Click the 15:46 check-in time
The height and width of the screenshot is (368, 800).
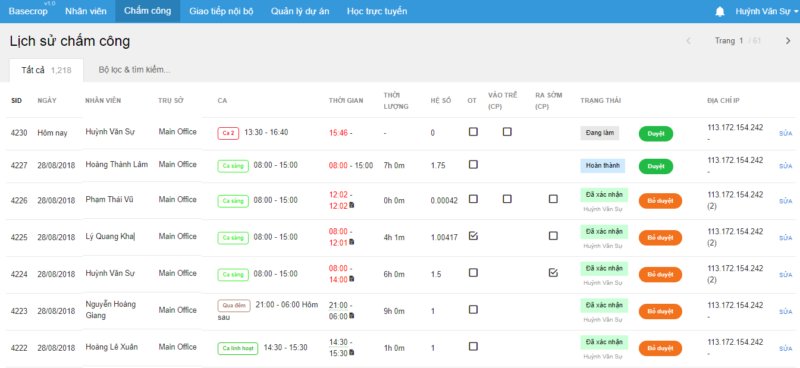338,133
